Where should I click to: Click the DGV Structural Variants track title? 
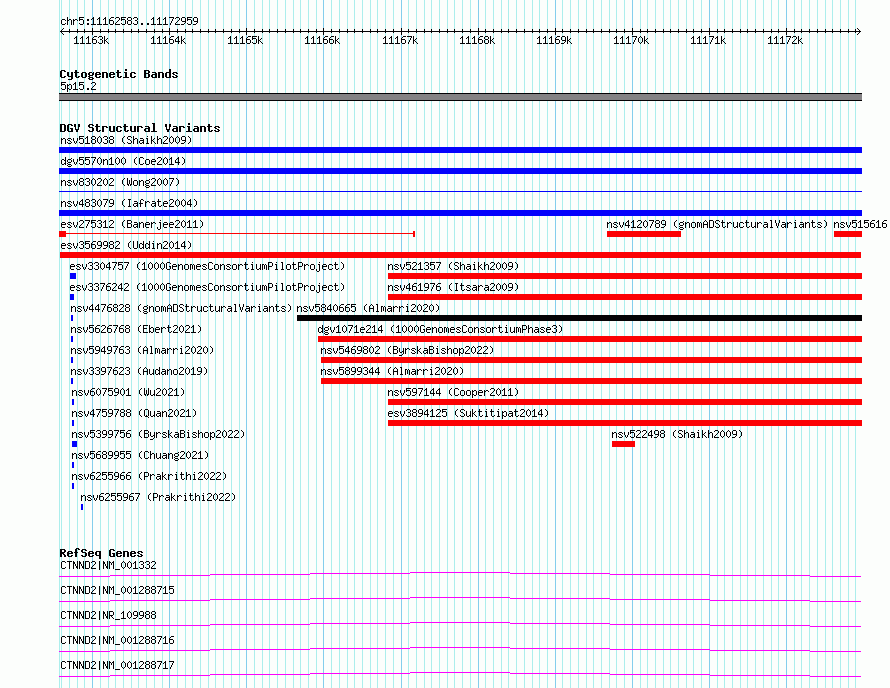(140, 128)
